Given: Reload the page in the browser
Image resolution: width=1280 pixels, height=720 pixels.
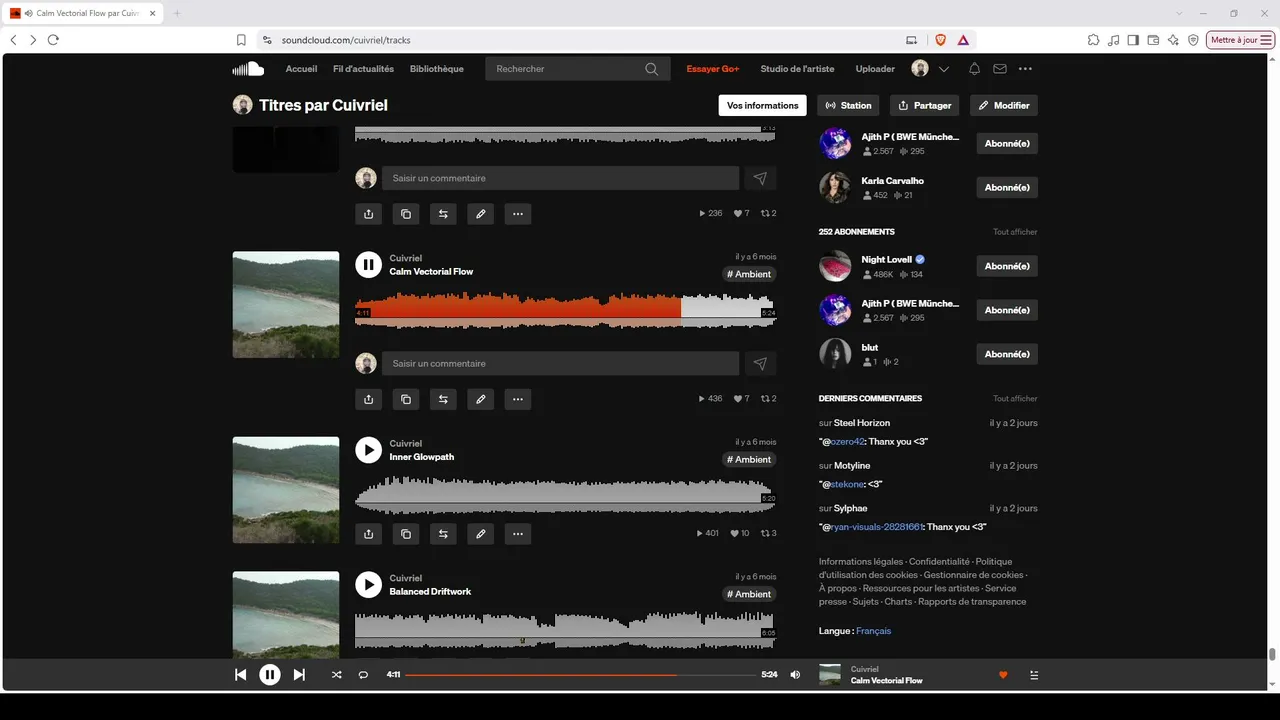Looking at the screenshot, I should pyautogui.click(x=53, y=40).
